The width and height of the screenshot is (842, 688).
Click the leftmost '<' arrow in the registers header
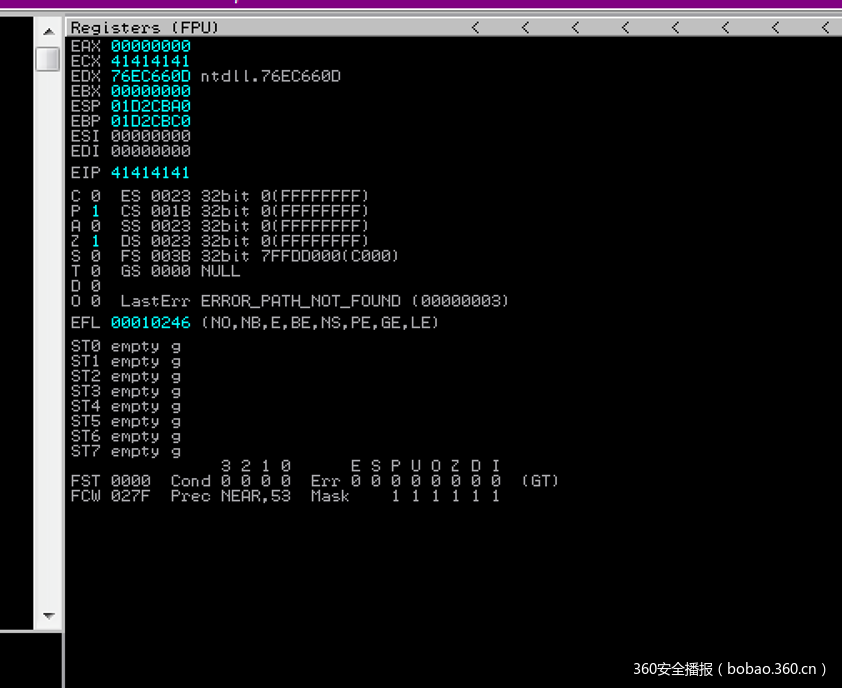[x=475, y=28]
